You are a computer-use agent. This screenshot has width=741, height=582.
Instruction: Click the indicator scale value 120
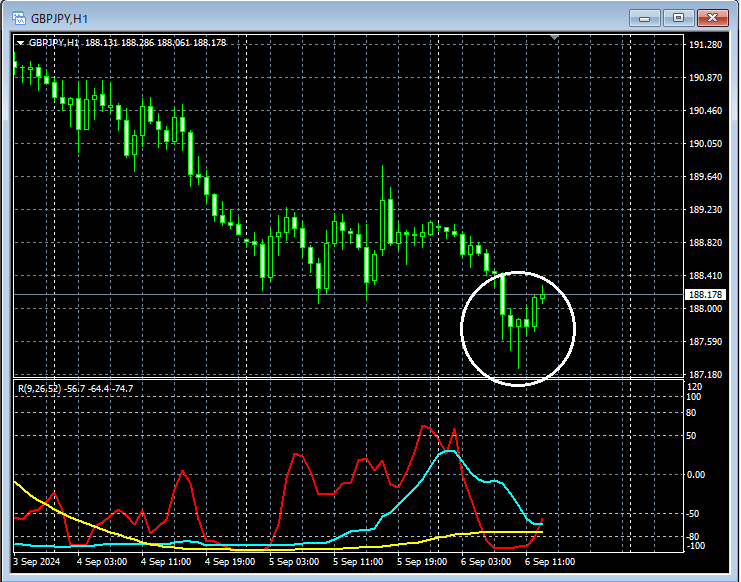pos(695,387)
